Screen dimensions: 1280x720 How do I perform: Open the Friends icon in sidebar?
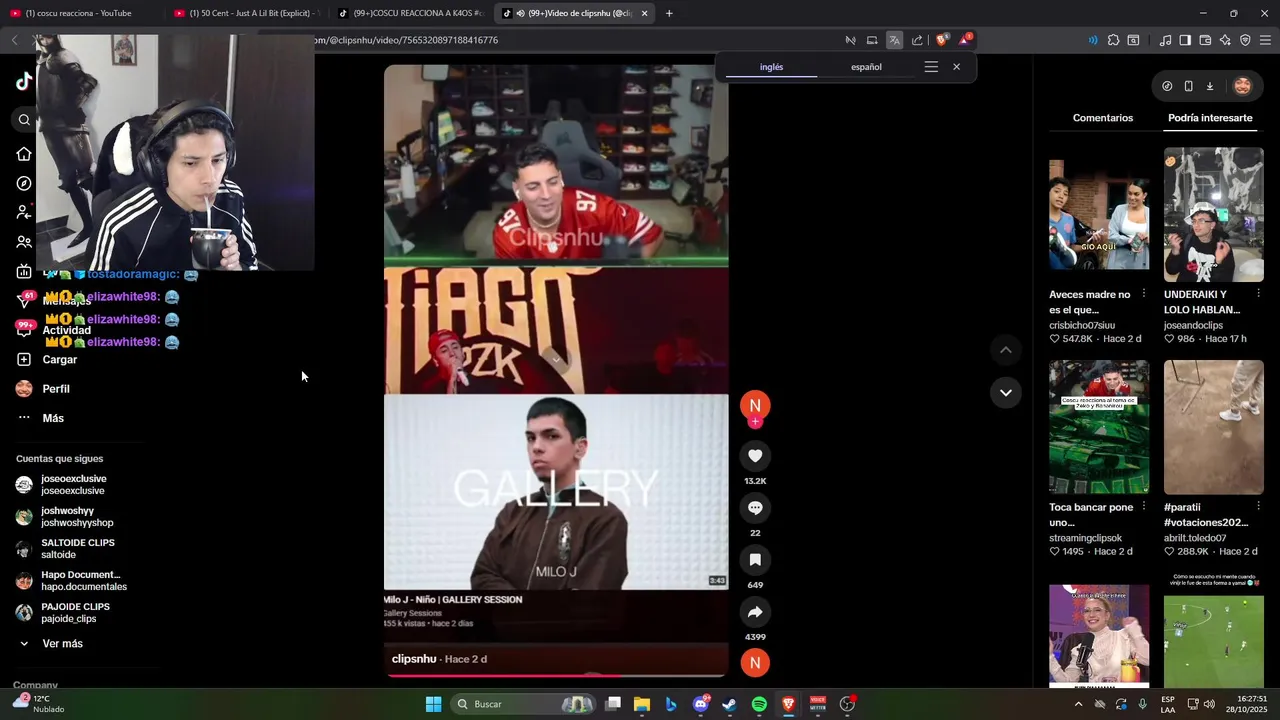(24, 242)
